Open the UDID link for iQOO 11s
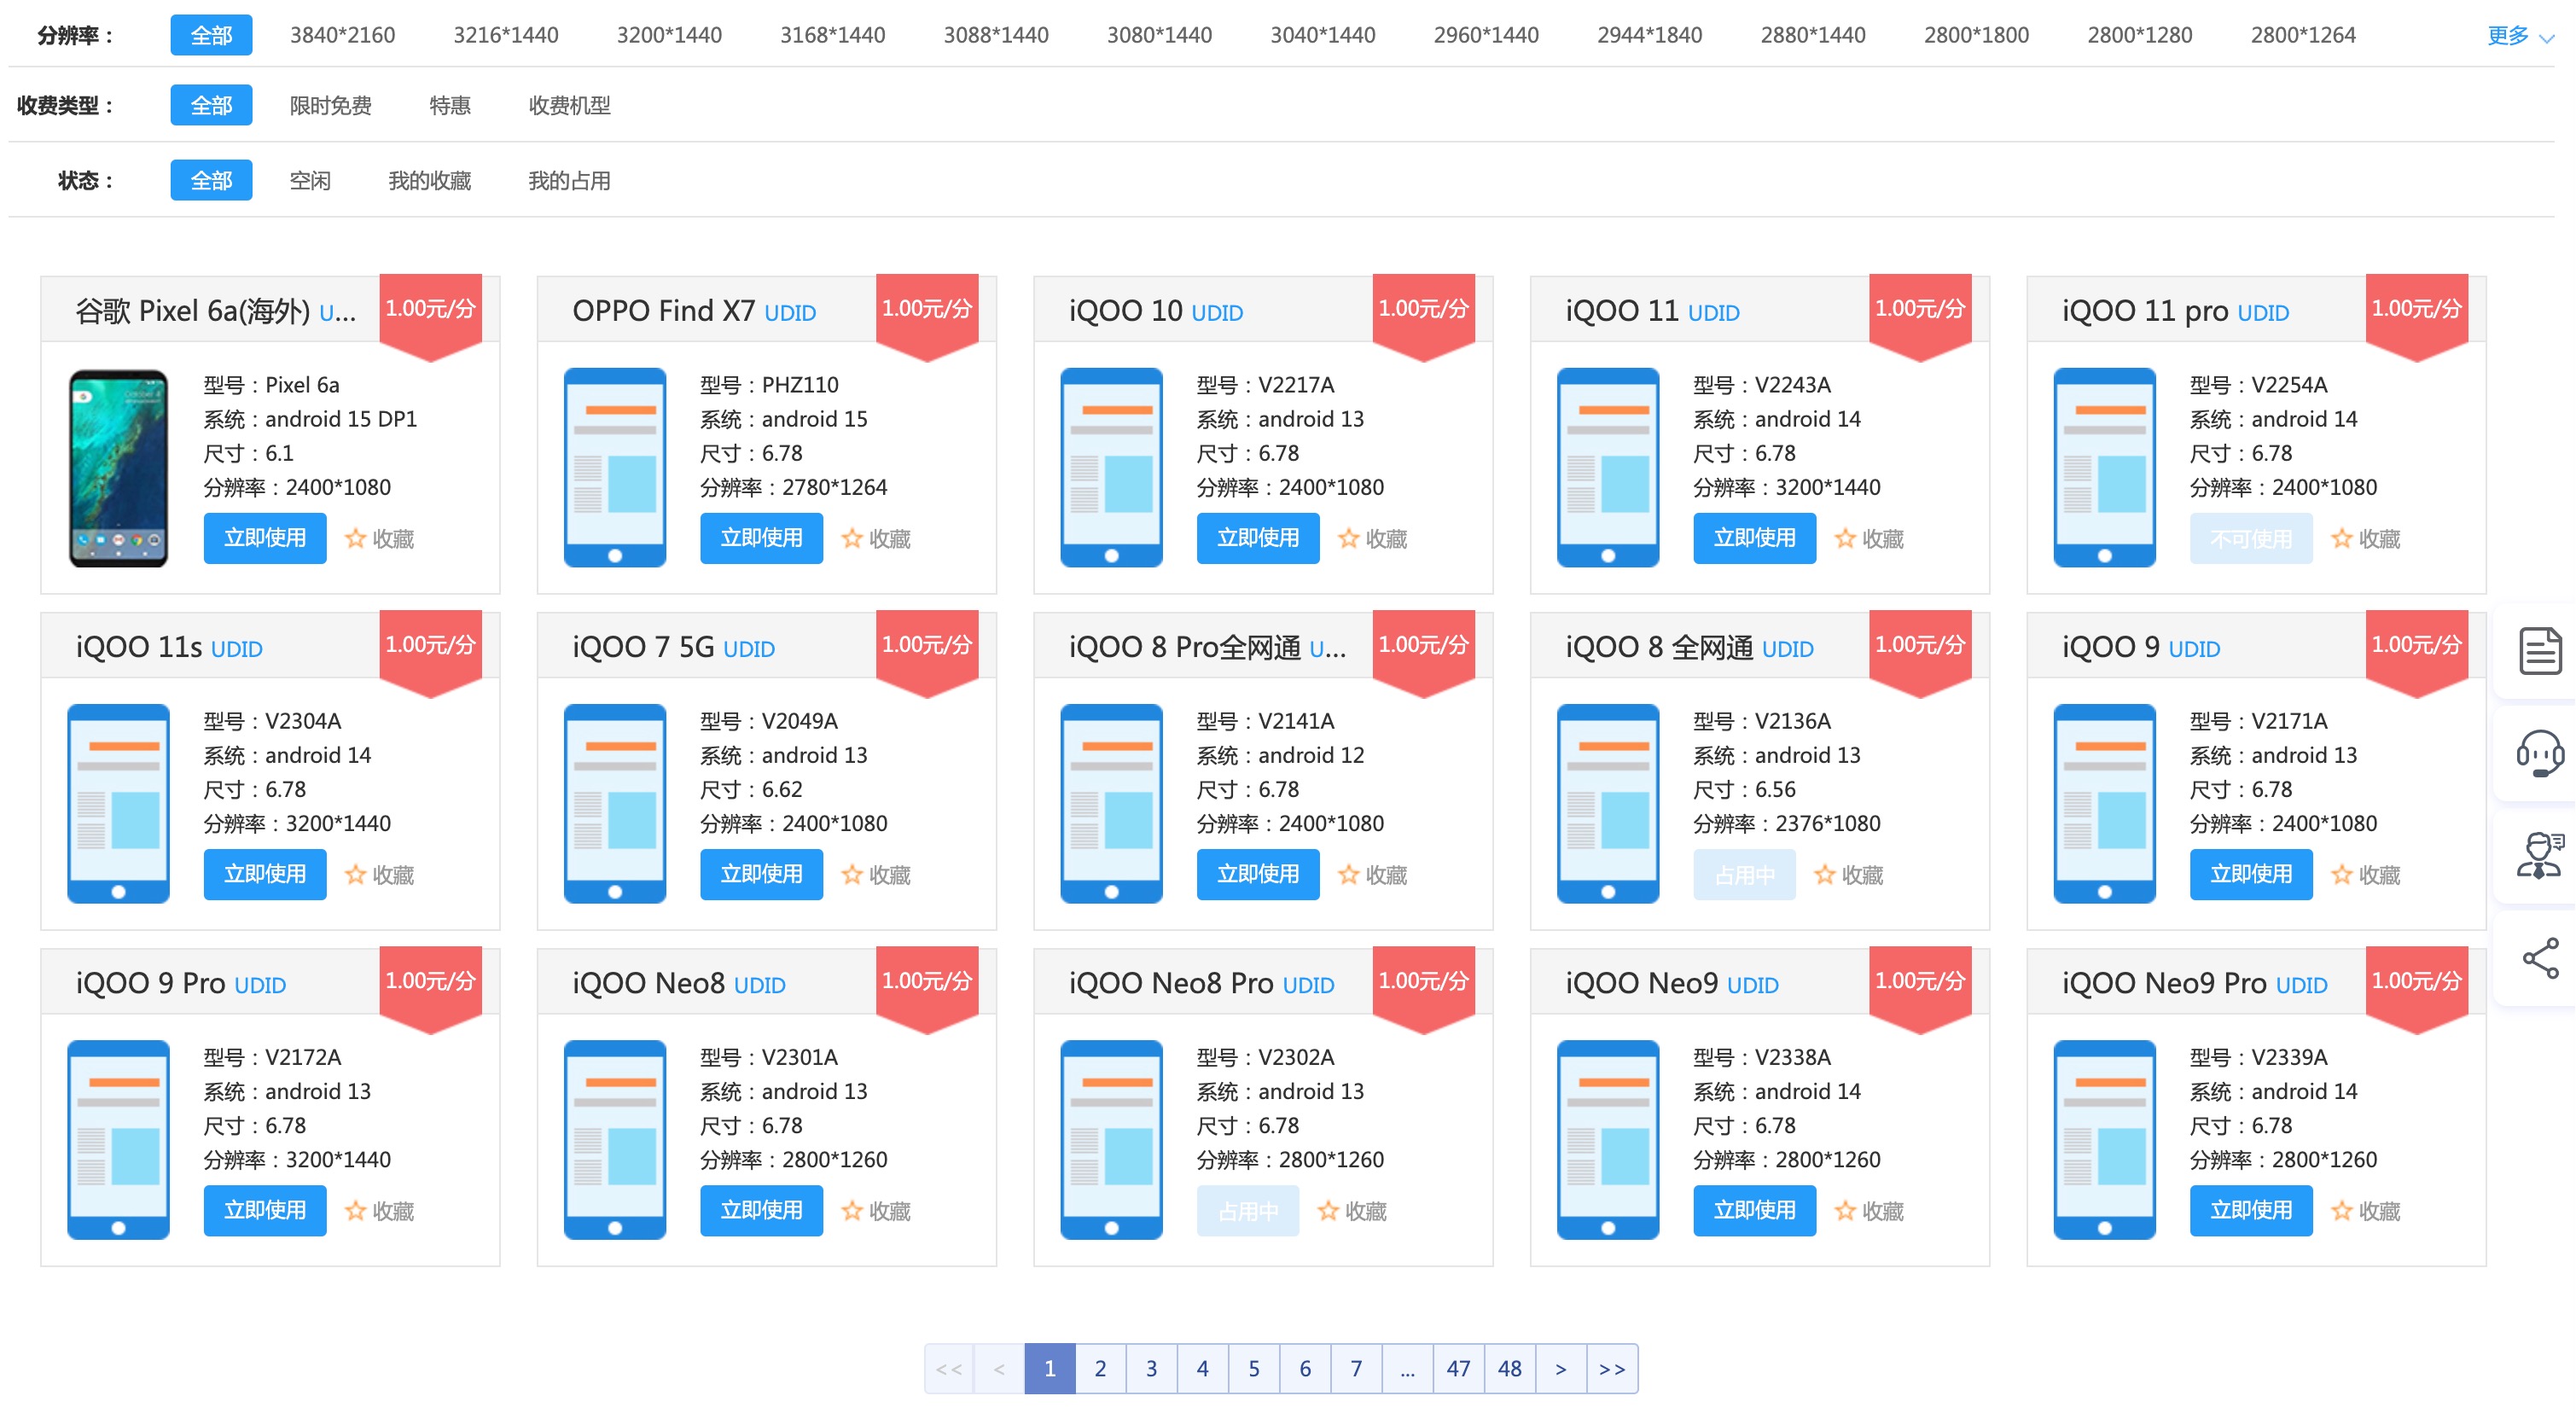Image resolution: width=2576 pixels, height=1425 pixels. pyautogui.click(x=236, y=649)
